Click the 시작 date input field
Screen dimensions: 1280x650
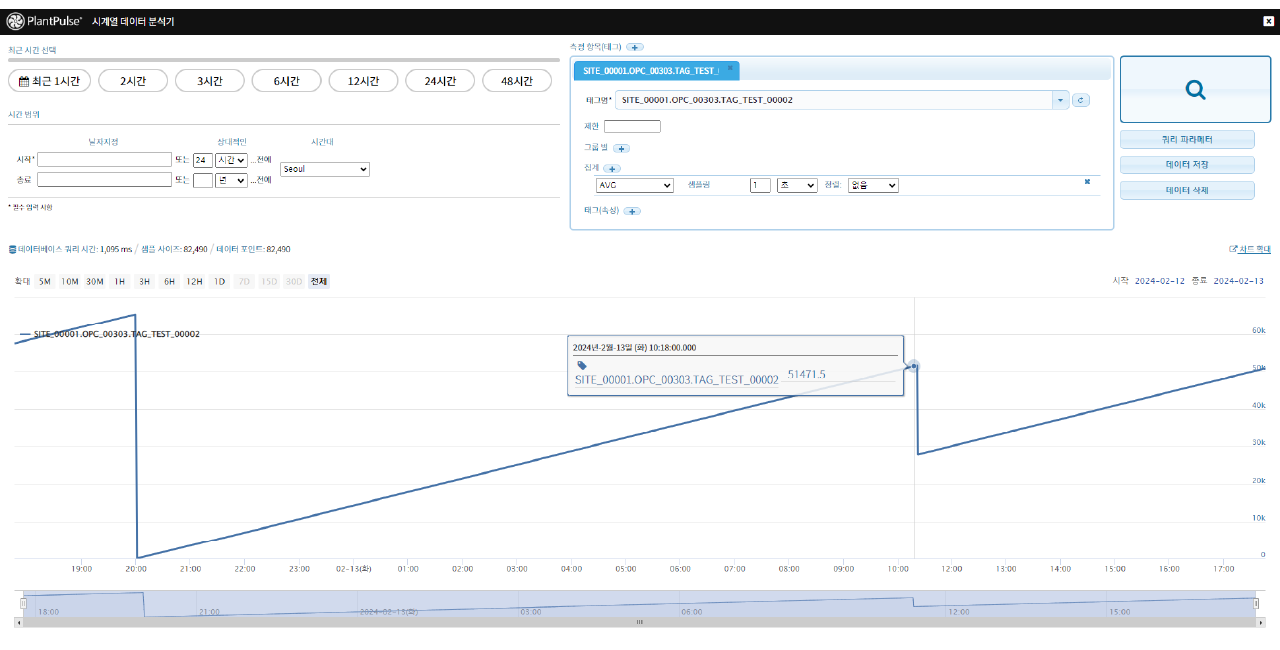(104, 159)
